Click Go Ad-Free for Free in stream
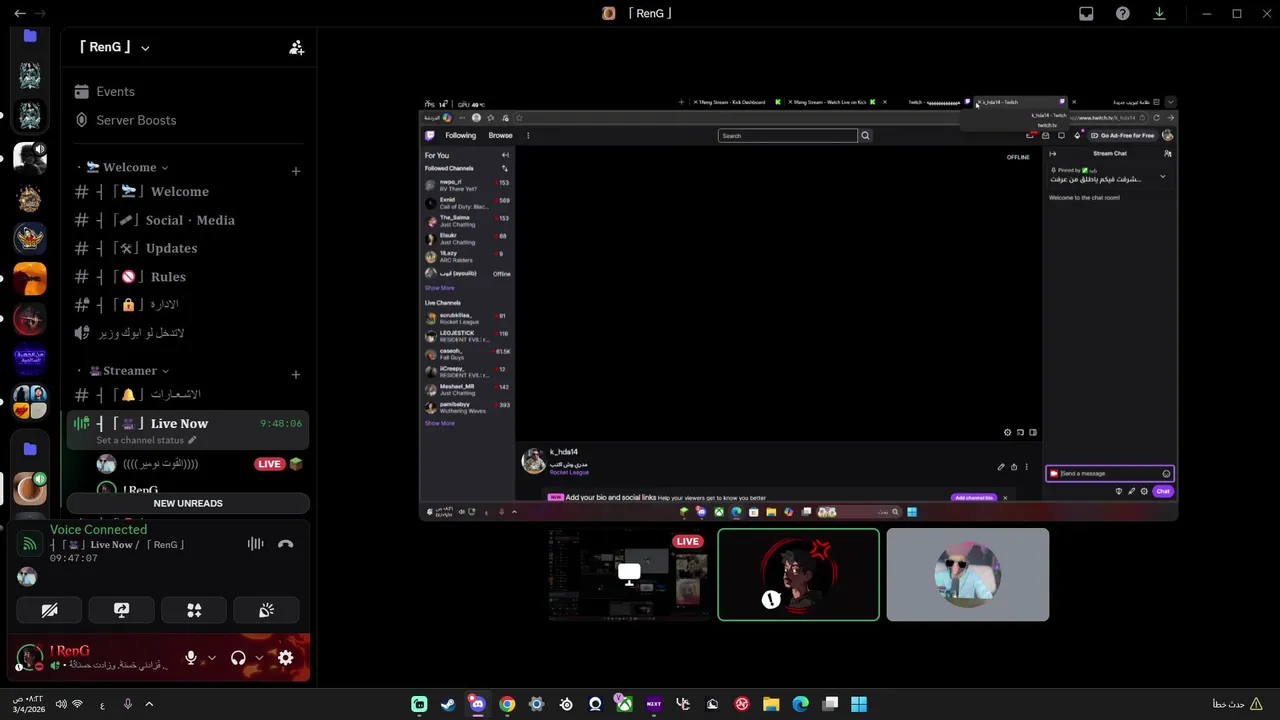The height and width of the screenshot is (720, 1280). coord(1122,136)
